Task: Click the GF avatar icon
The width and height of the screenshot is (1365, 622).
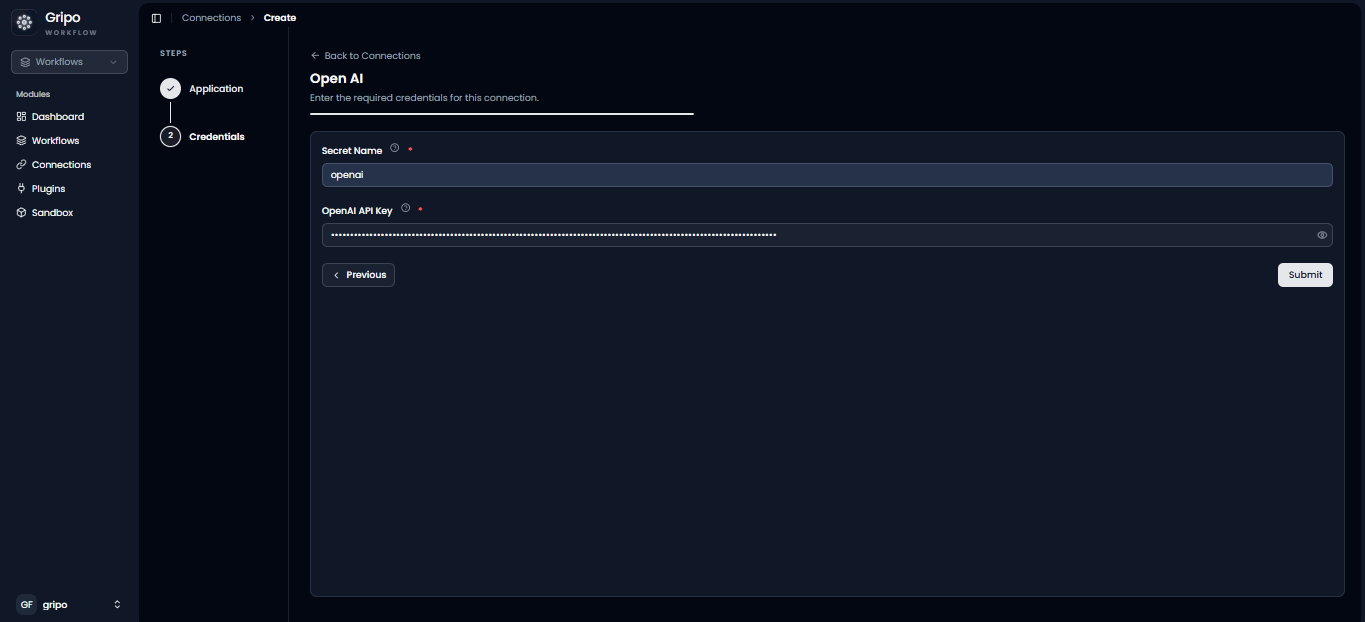Action: coord(27,604)
